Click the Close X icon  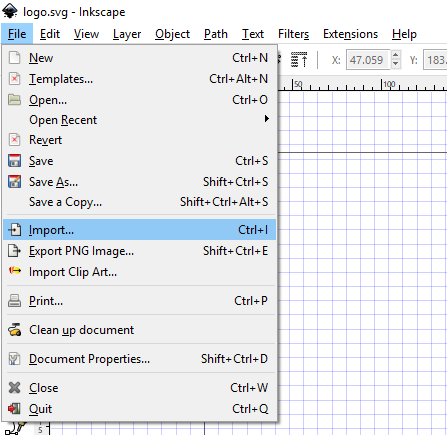click(x=14, y=388)
